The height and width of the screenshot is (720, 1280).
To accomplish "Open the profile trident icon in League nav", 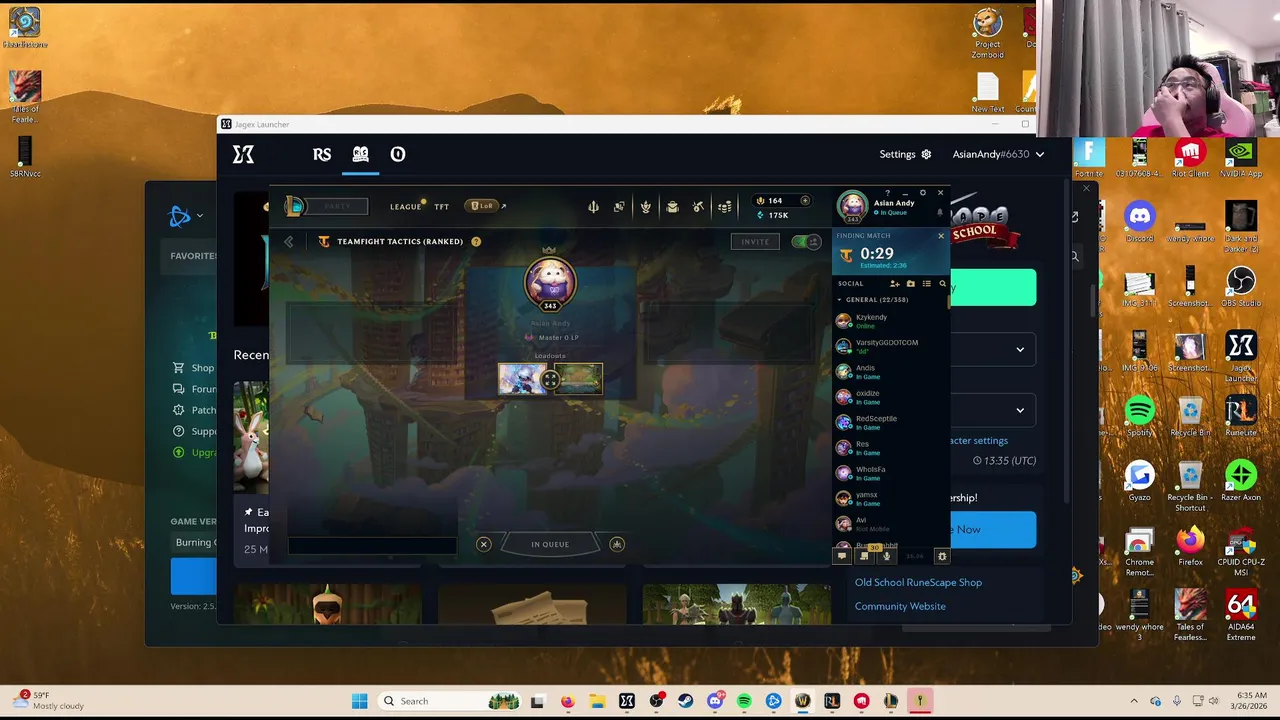I will [593, 207].
